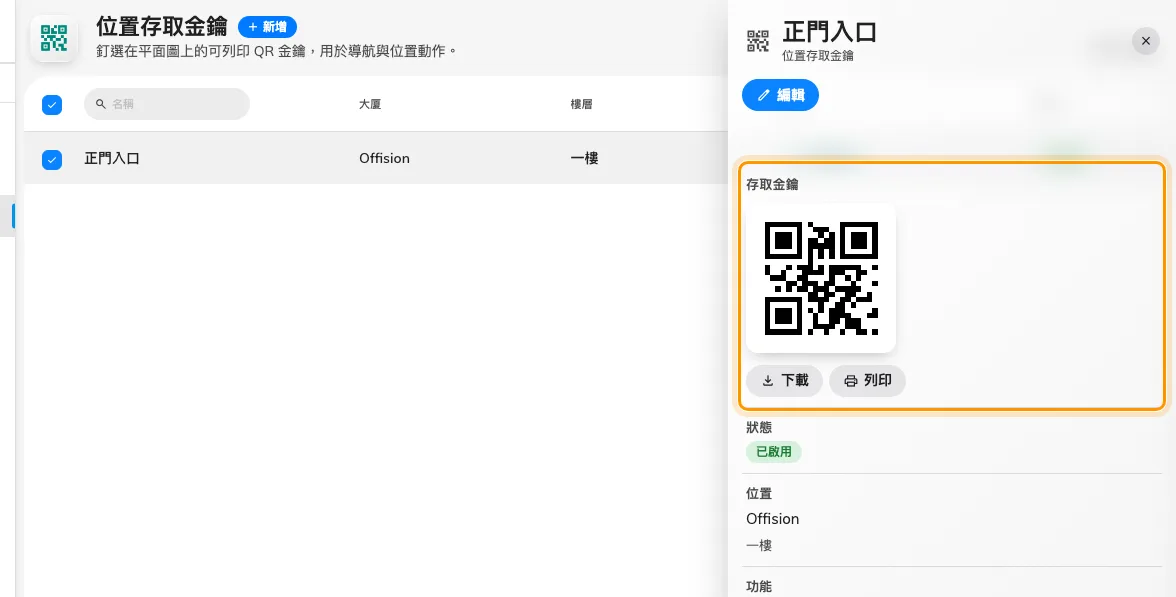Click the 編輯 button
1176x597 pixels.
coord(780,95)
